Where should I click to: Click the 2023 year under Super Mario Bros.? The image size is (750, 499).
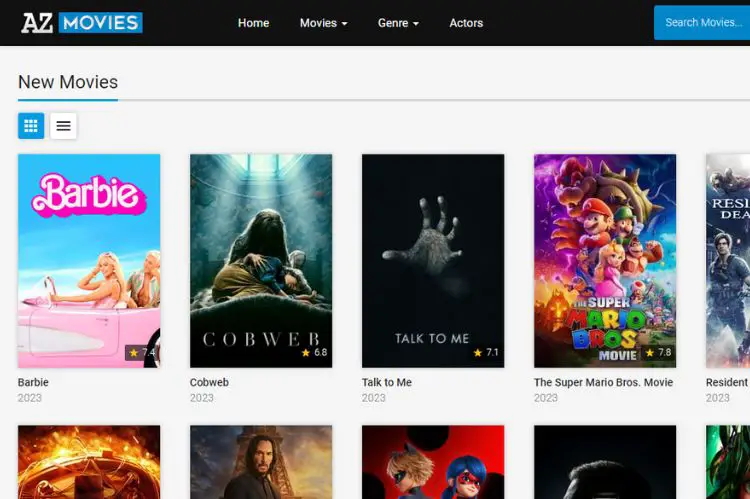(546, 398)
